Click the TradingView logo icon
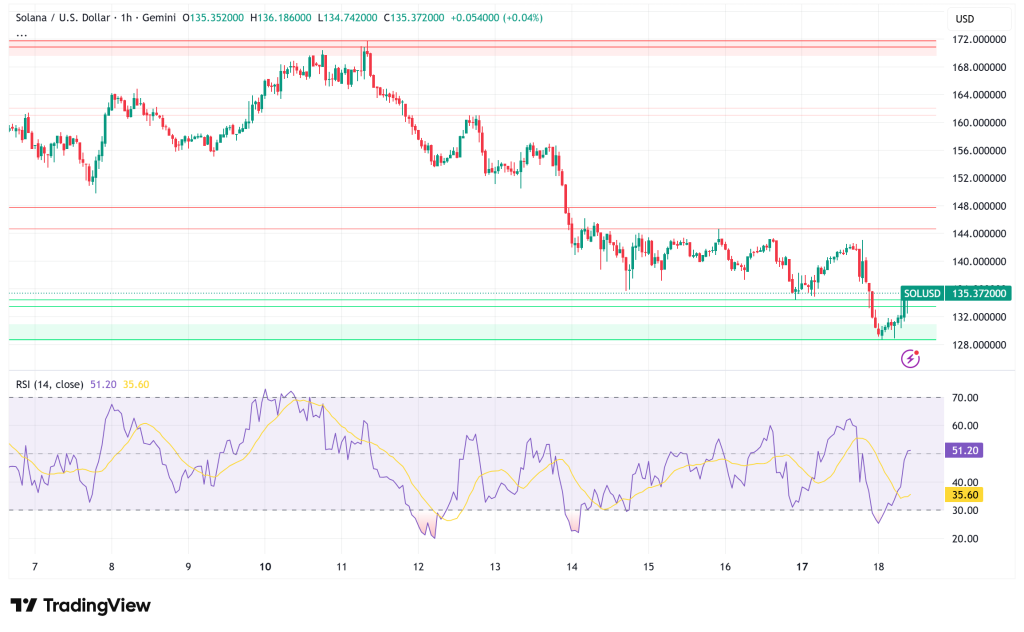The height and width of the screenshot is (632, 1024). tap(24, 606)
